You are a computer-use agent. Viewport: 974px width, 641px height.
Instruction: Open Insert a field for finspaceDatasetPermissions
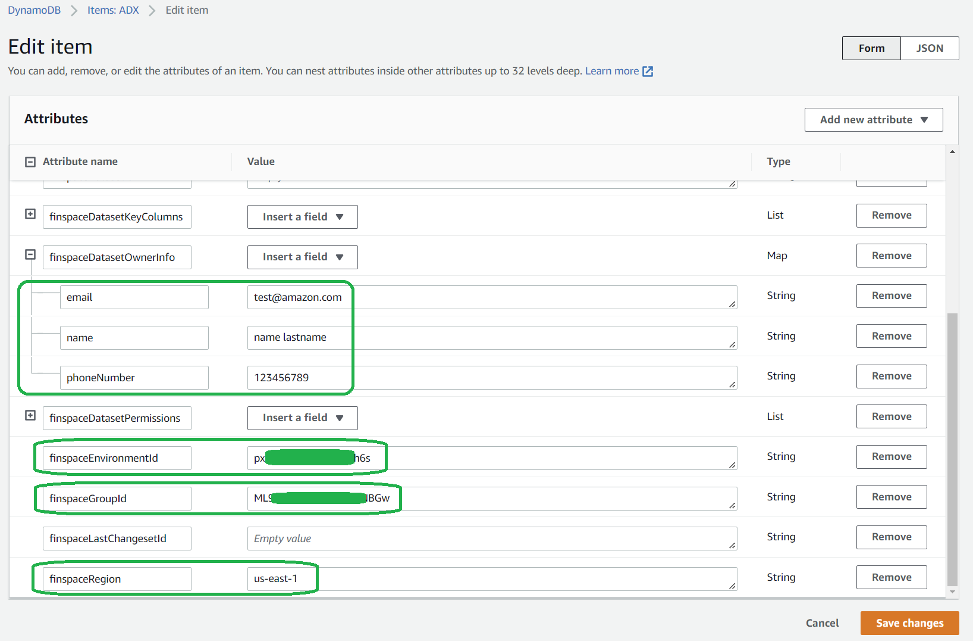(302, 417)
